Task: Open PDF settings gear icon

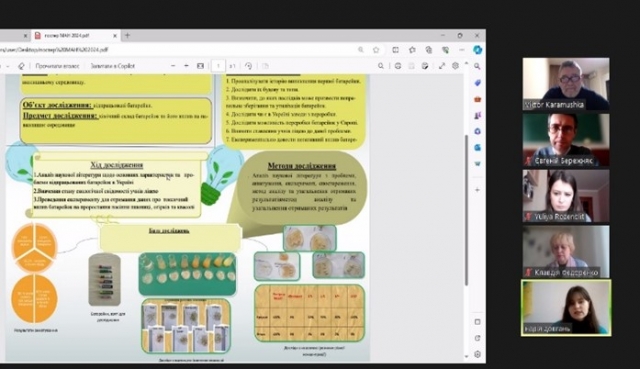Action: tap(456, 66)
